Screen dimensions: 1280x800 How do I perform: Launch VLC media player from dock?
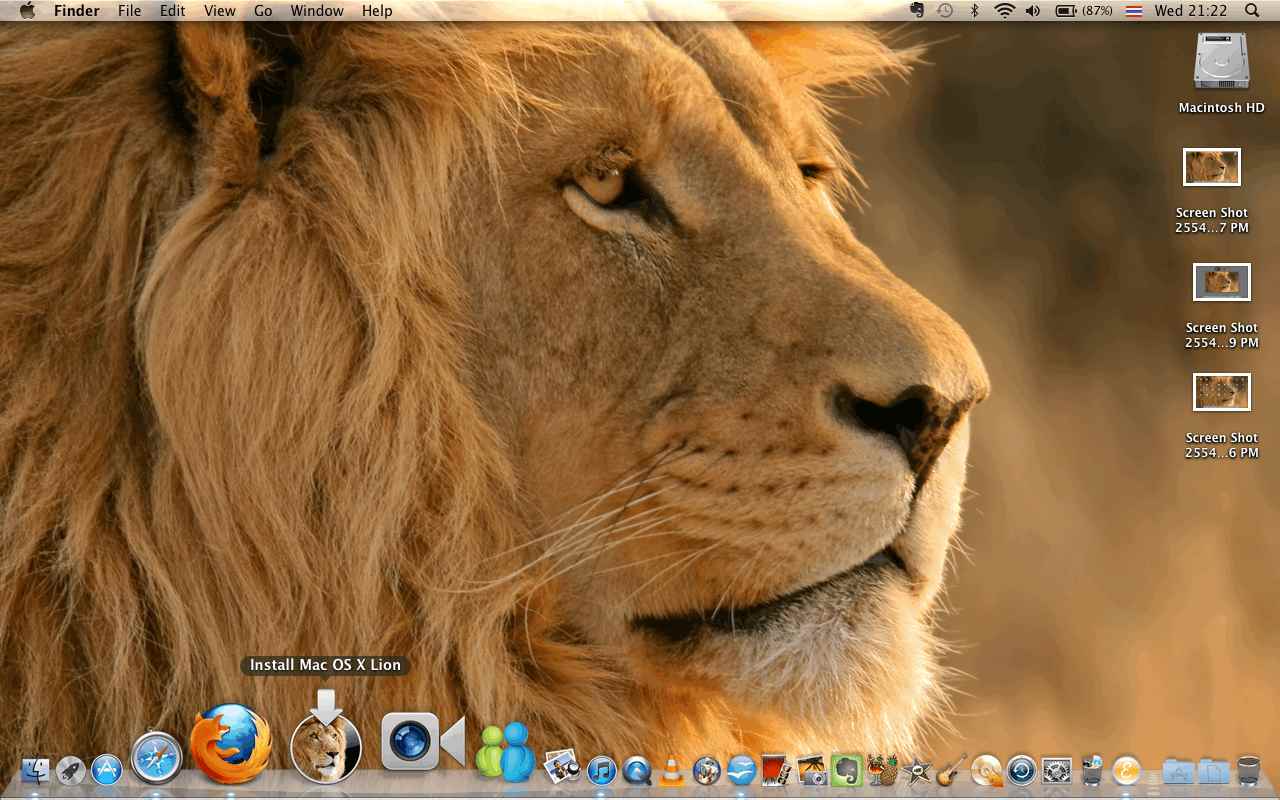pos(672,770)
